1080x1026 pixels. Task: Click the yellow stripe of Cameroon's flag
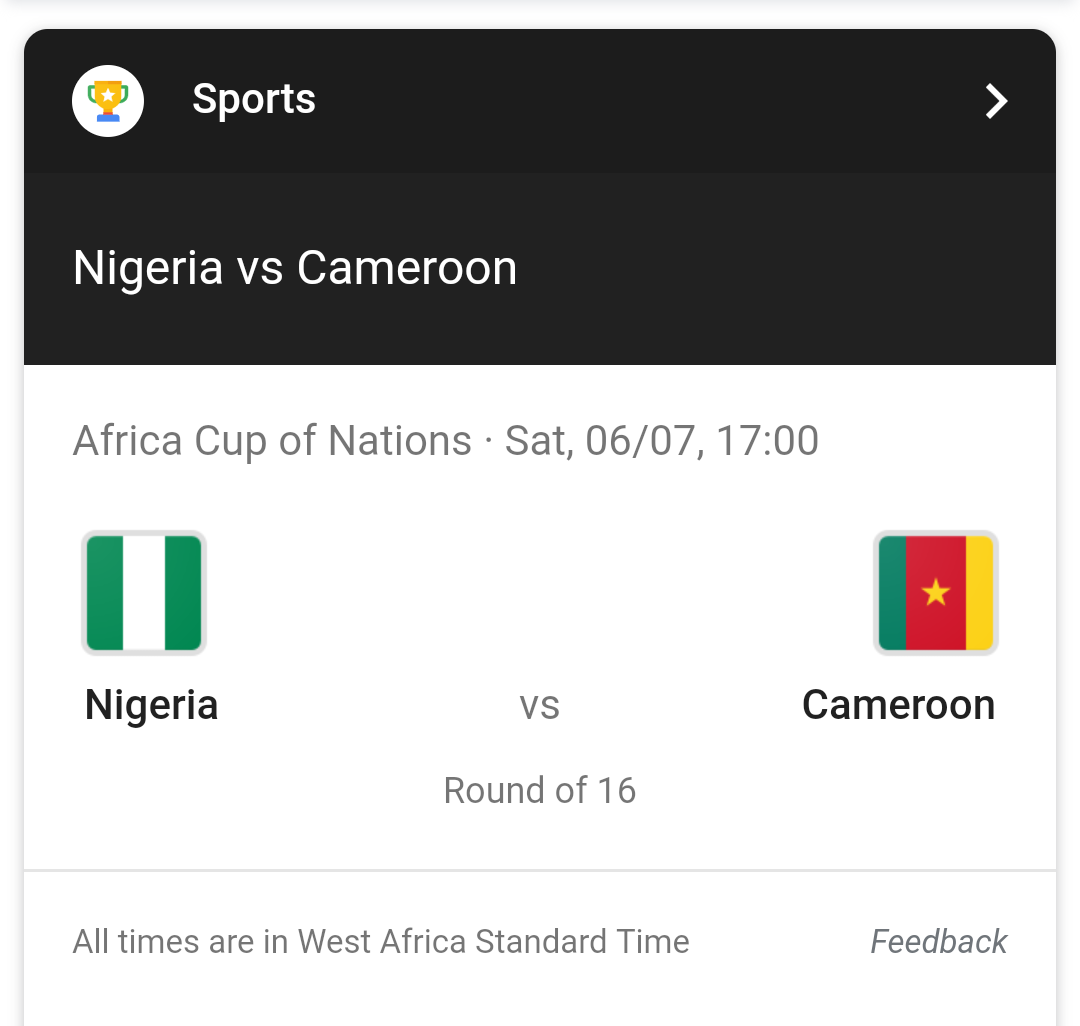tap(979, 593)
